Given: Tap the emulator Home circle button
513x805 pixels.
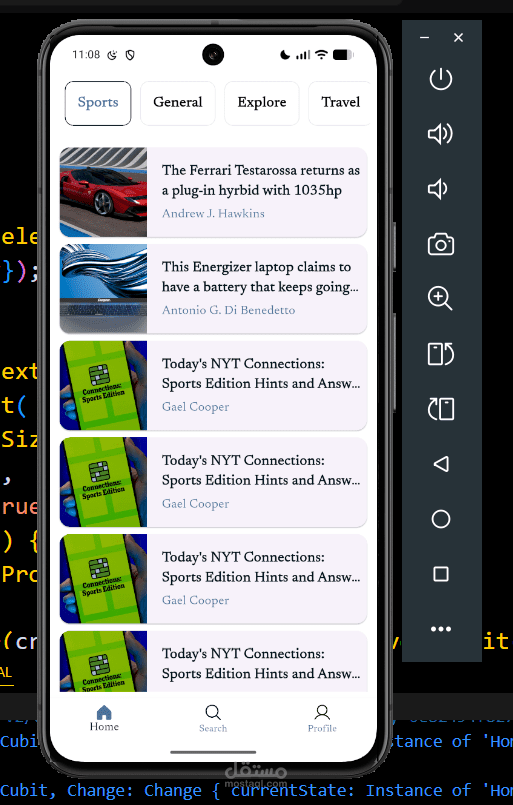Looking at the screenshot, I should (441, 519).
